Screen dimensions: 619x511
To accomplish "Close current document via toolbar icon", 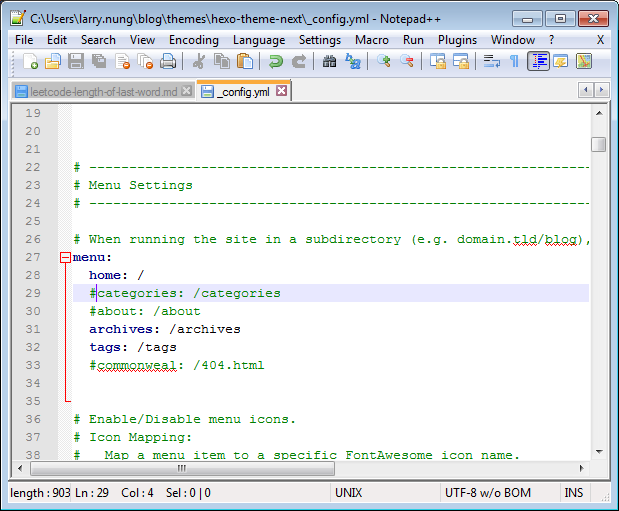I will [x=122, y=62].
